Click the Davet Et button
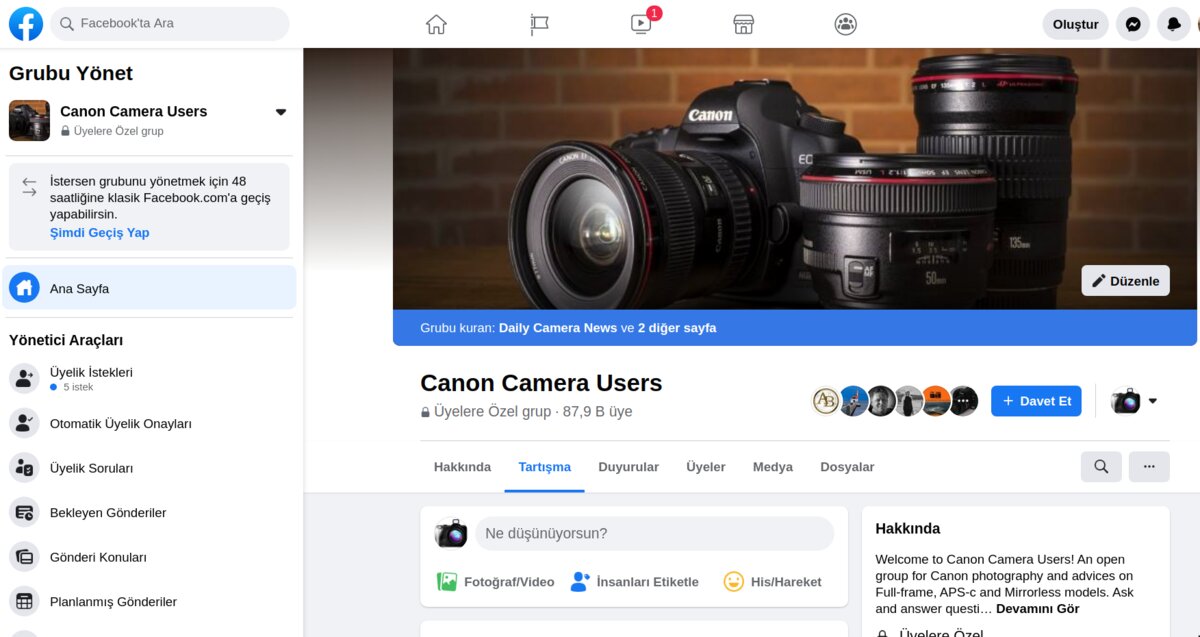The width and height of the screenshot is (1200, 637). (x=1036, y=401)
